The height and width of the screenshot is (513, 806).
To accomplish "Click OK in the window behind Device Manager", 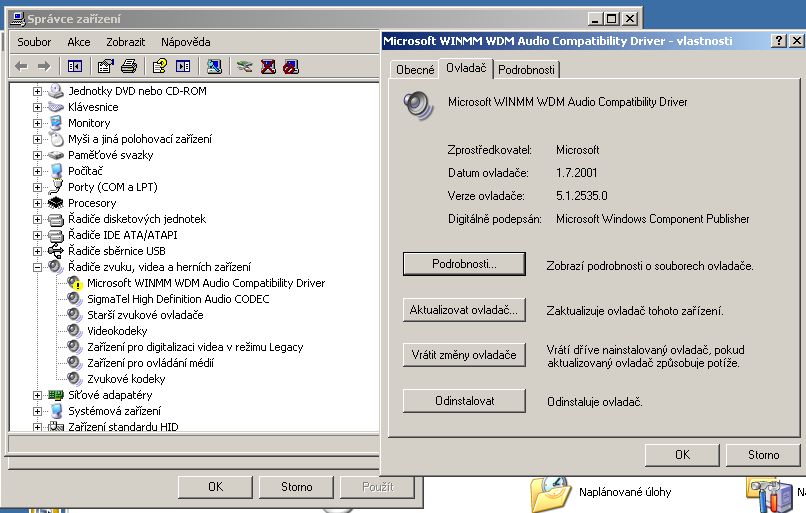I will (215, 487).
